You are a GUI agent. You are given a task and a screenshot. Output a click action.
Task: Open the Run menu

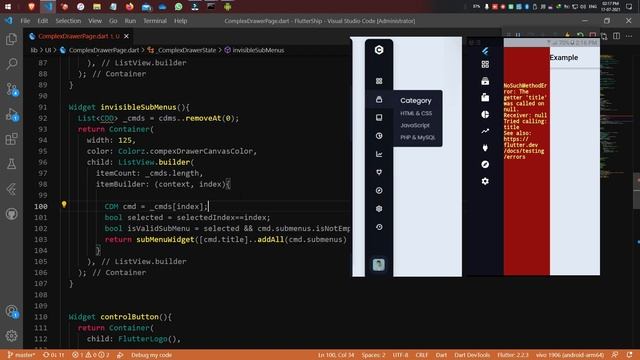[x=130, y=21]
